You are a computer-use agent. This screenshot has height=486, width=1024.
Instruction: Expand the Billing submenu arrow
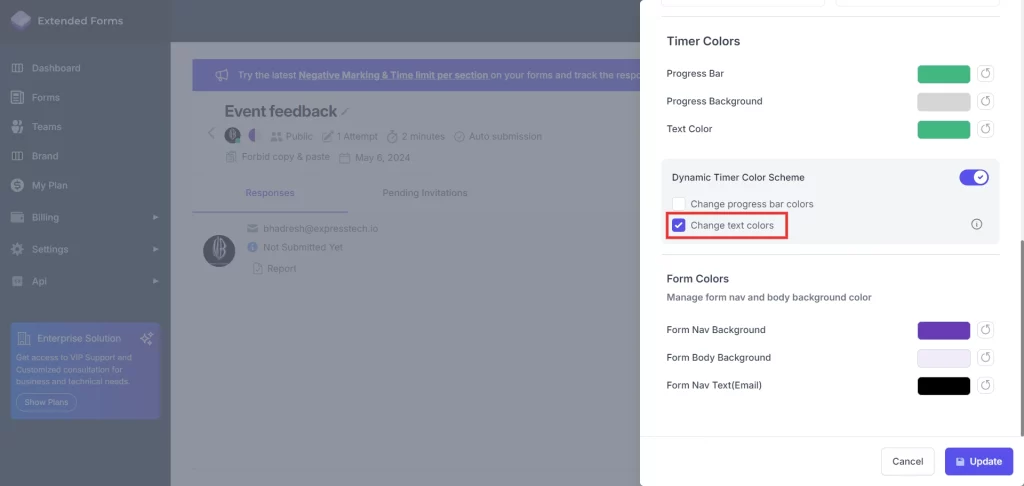point(155,217)
